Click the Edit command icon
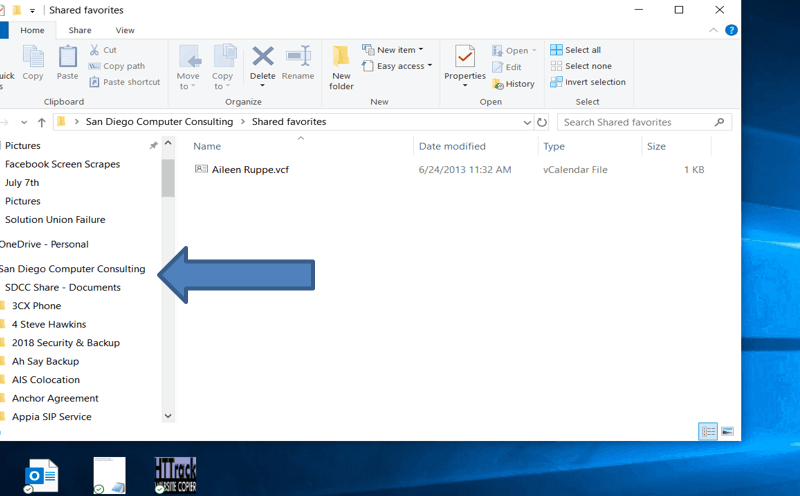Viewport: 800px width, 496px height. point(497,67)
